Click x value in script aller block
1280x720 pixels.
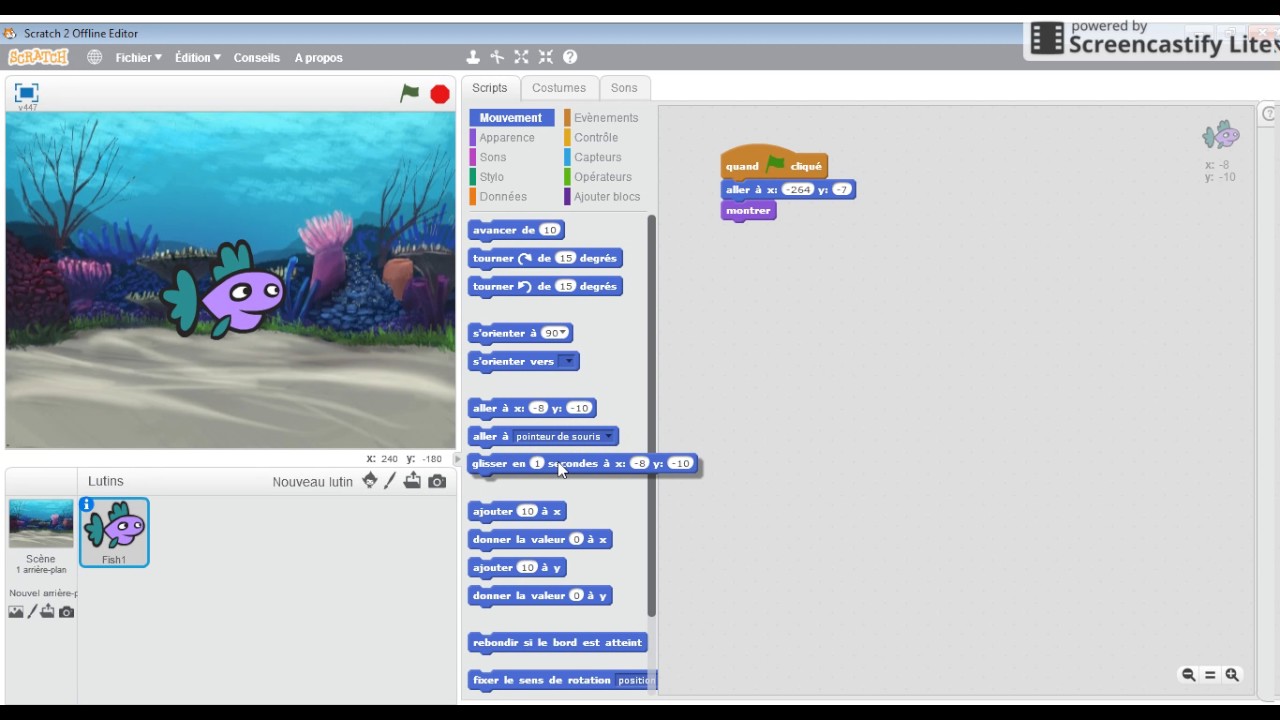click(x=797, y=190)
